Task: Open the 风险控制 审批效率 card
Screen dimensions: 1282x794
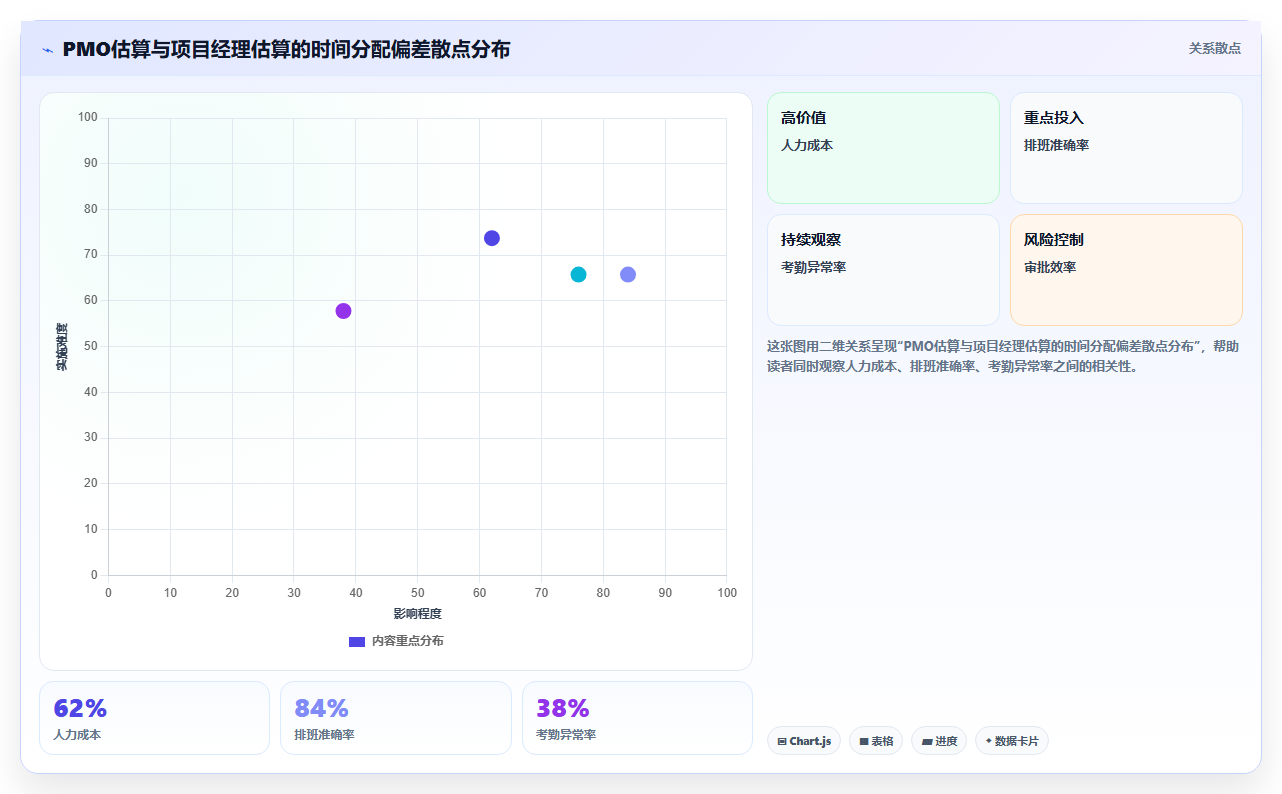Action: coord(1126,270)
